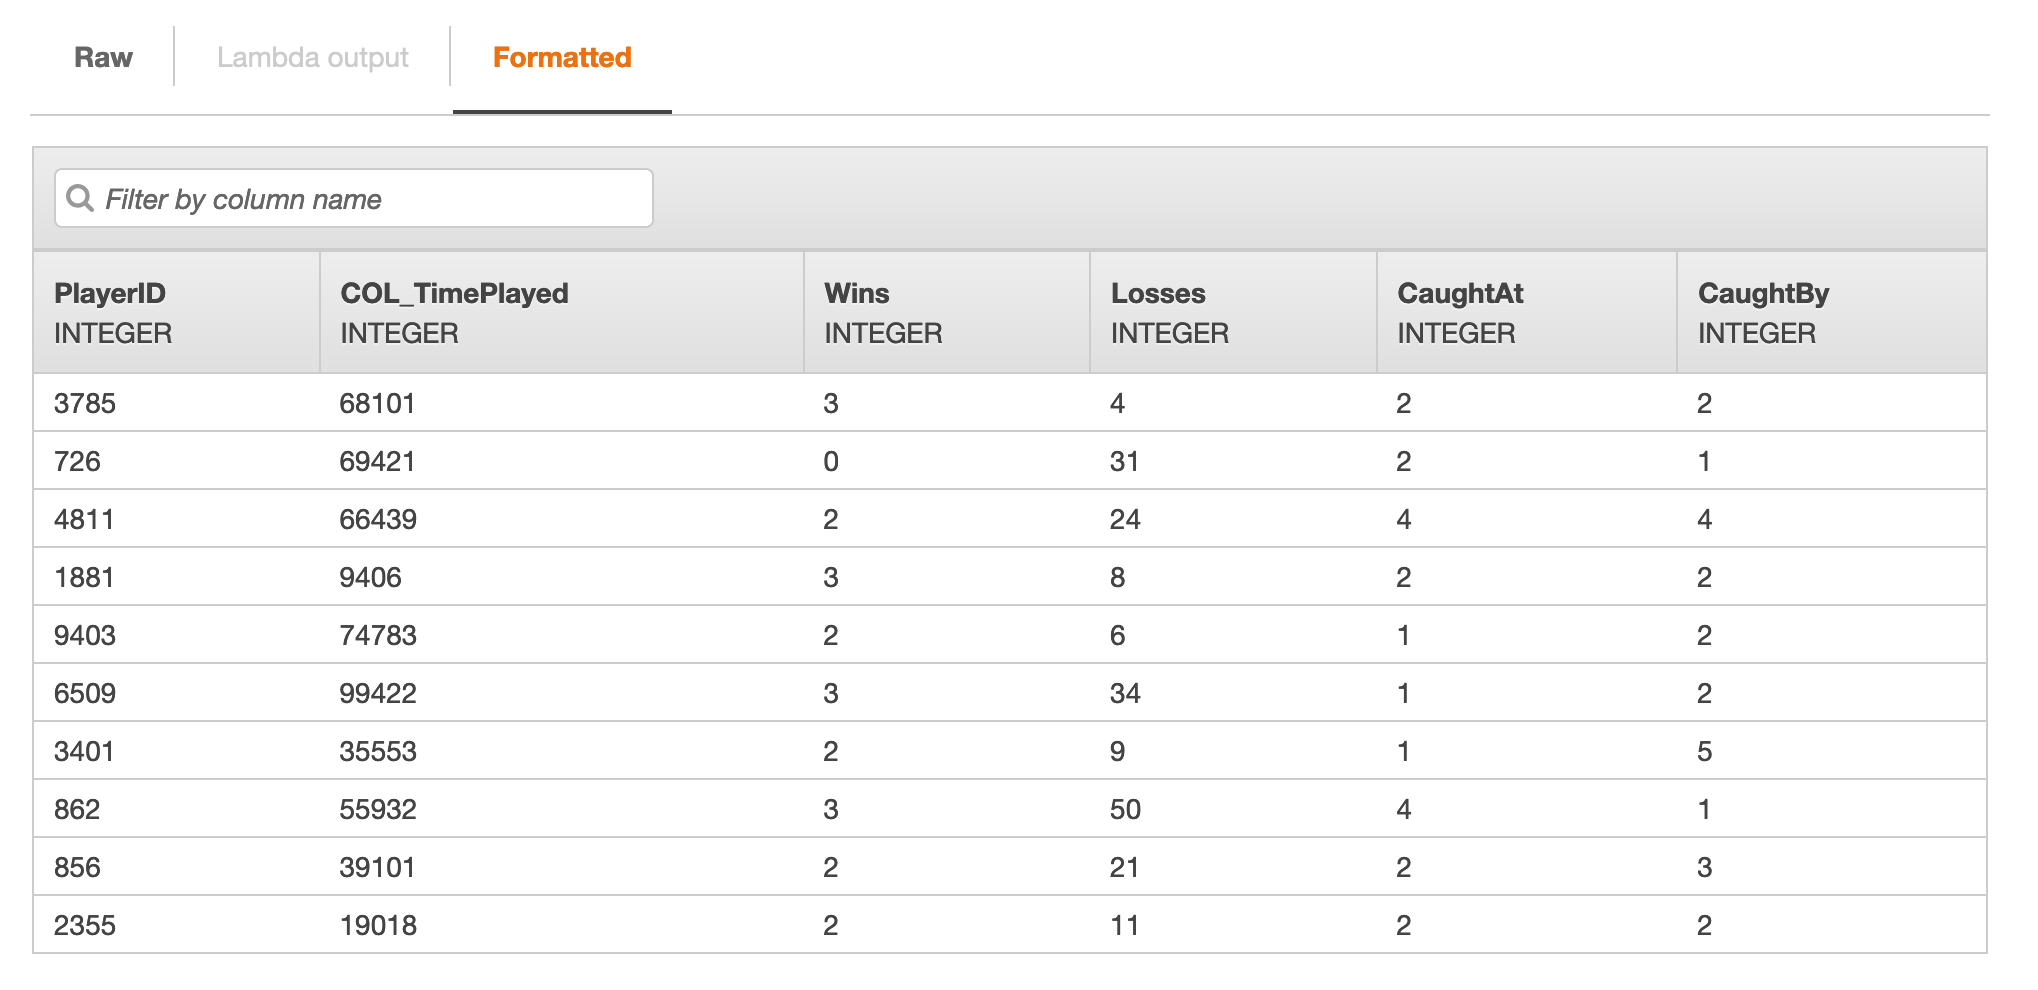Click TimePlayed value 99422

click(x=378, y=694)
